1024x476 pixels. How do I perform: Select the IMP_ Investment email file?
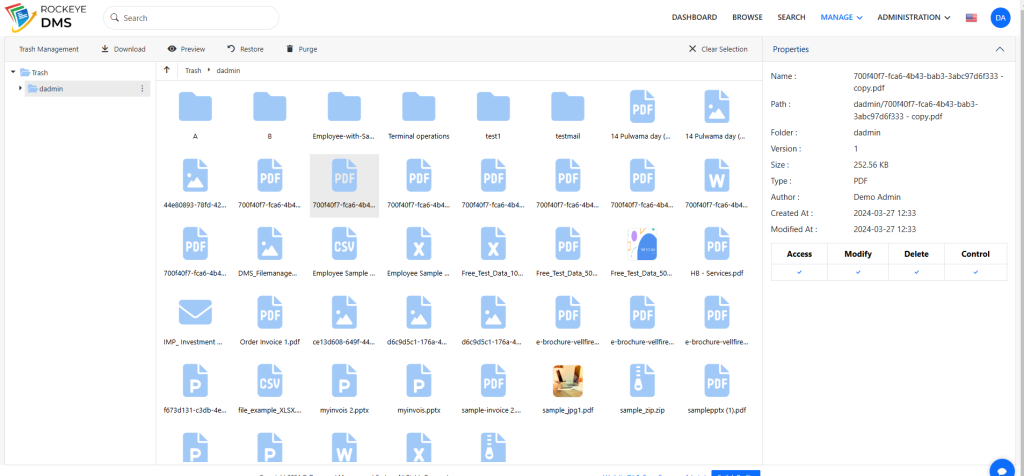[195, 321]
